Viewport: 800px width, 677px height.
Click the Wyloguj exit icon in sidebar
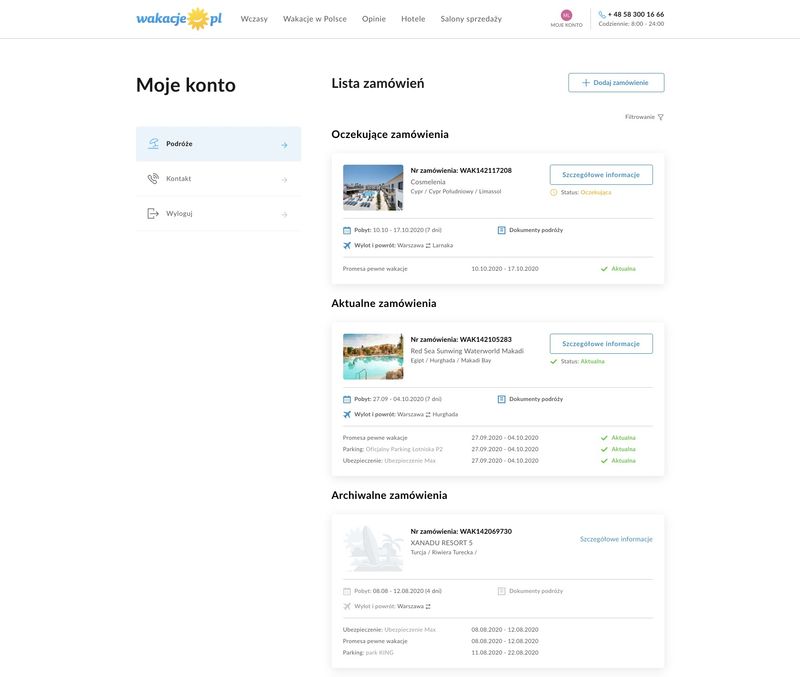[x=153, y=214]
